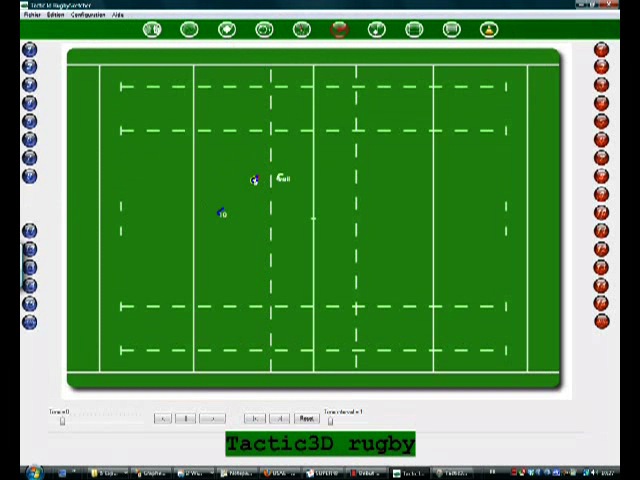The image size is (640, 480).
Task: Open the Aide help menu
Action: click(118, 15)
